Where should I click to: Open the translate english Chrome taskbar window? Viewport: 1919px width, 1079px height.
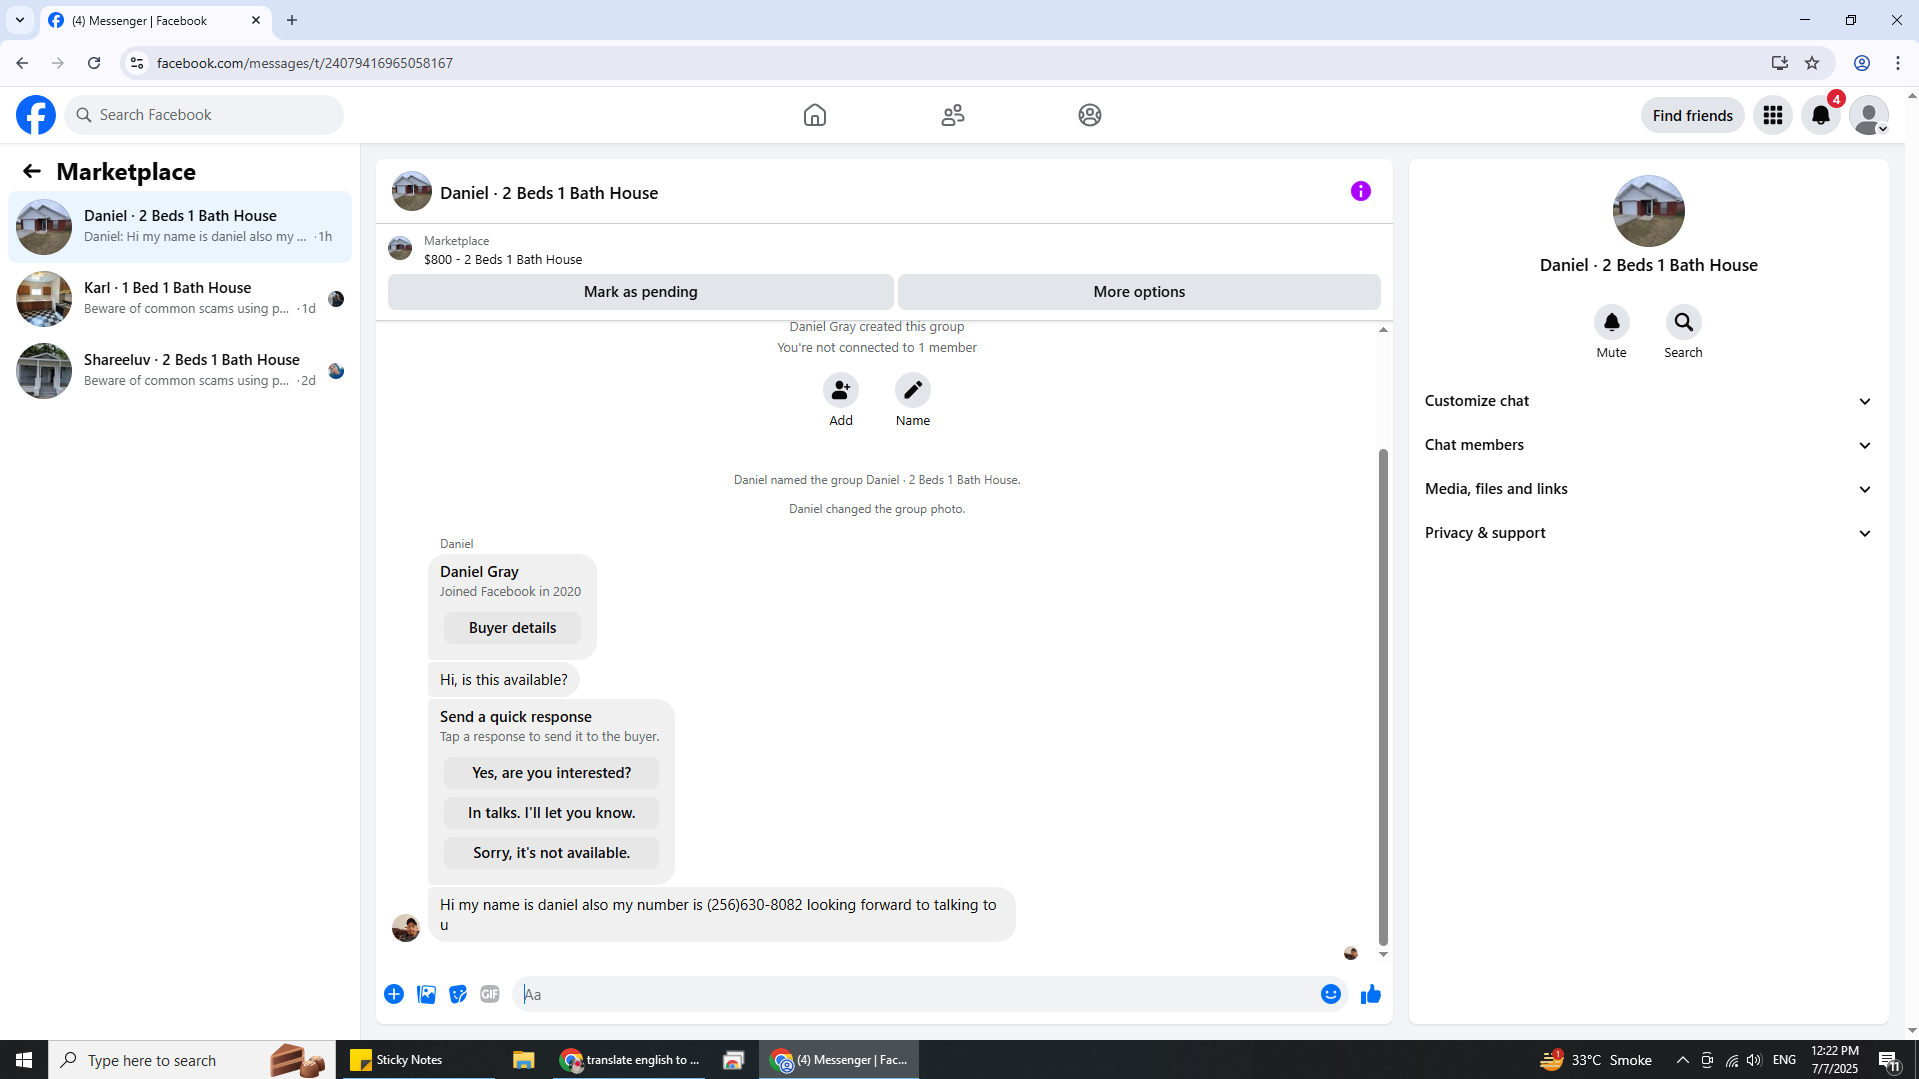[631, 1060]
